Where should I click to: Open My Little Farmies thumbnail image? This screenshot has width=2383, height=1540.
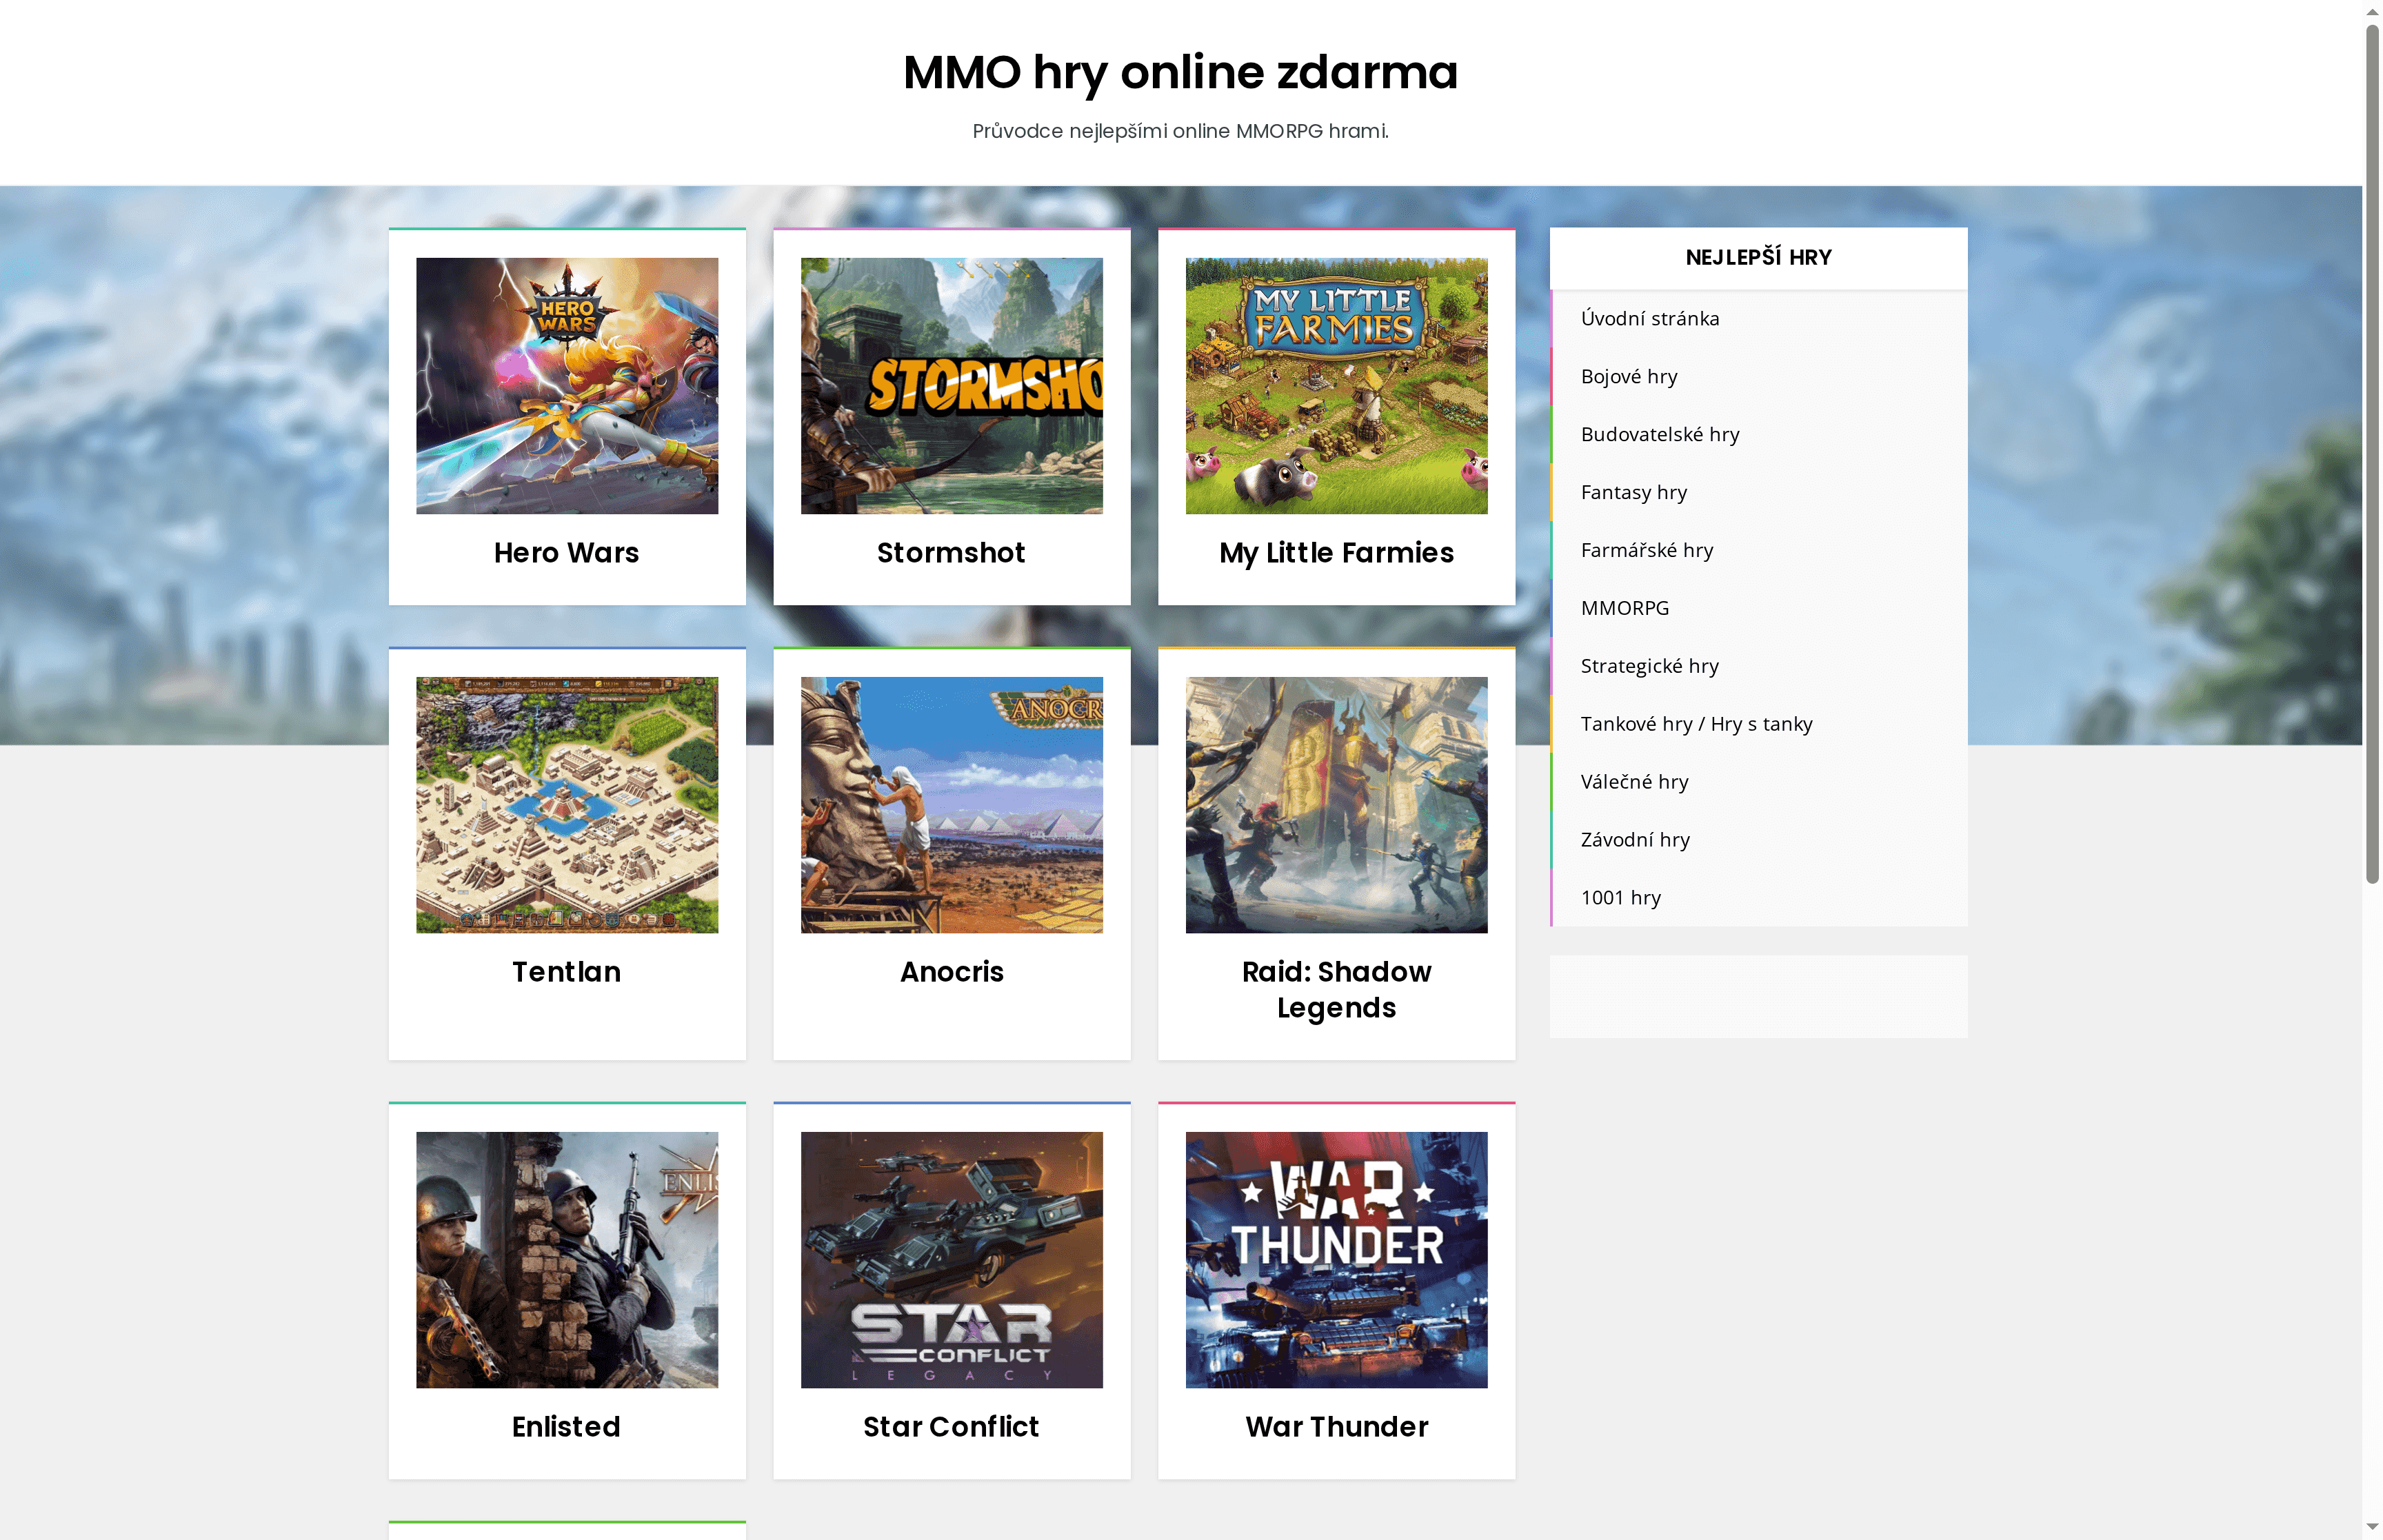(x=1336, y=386)
